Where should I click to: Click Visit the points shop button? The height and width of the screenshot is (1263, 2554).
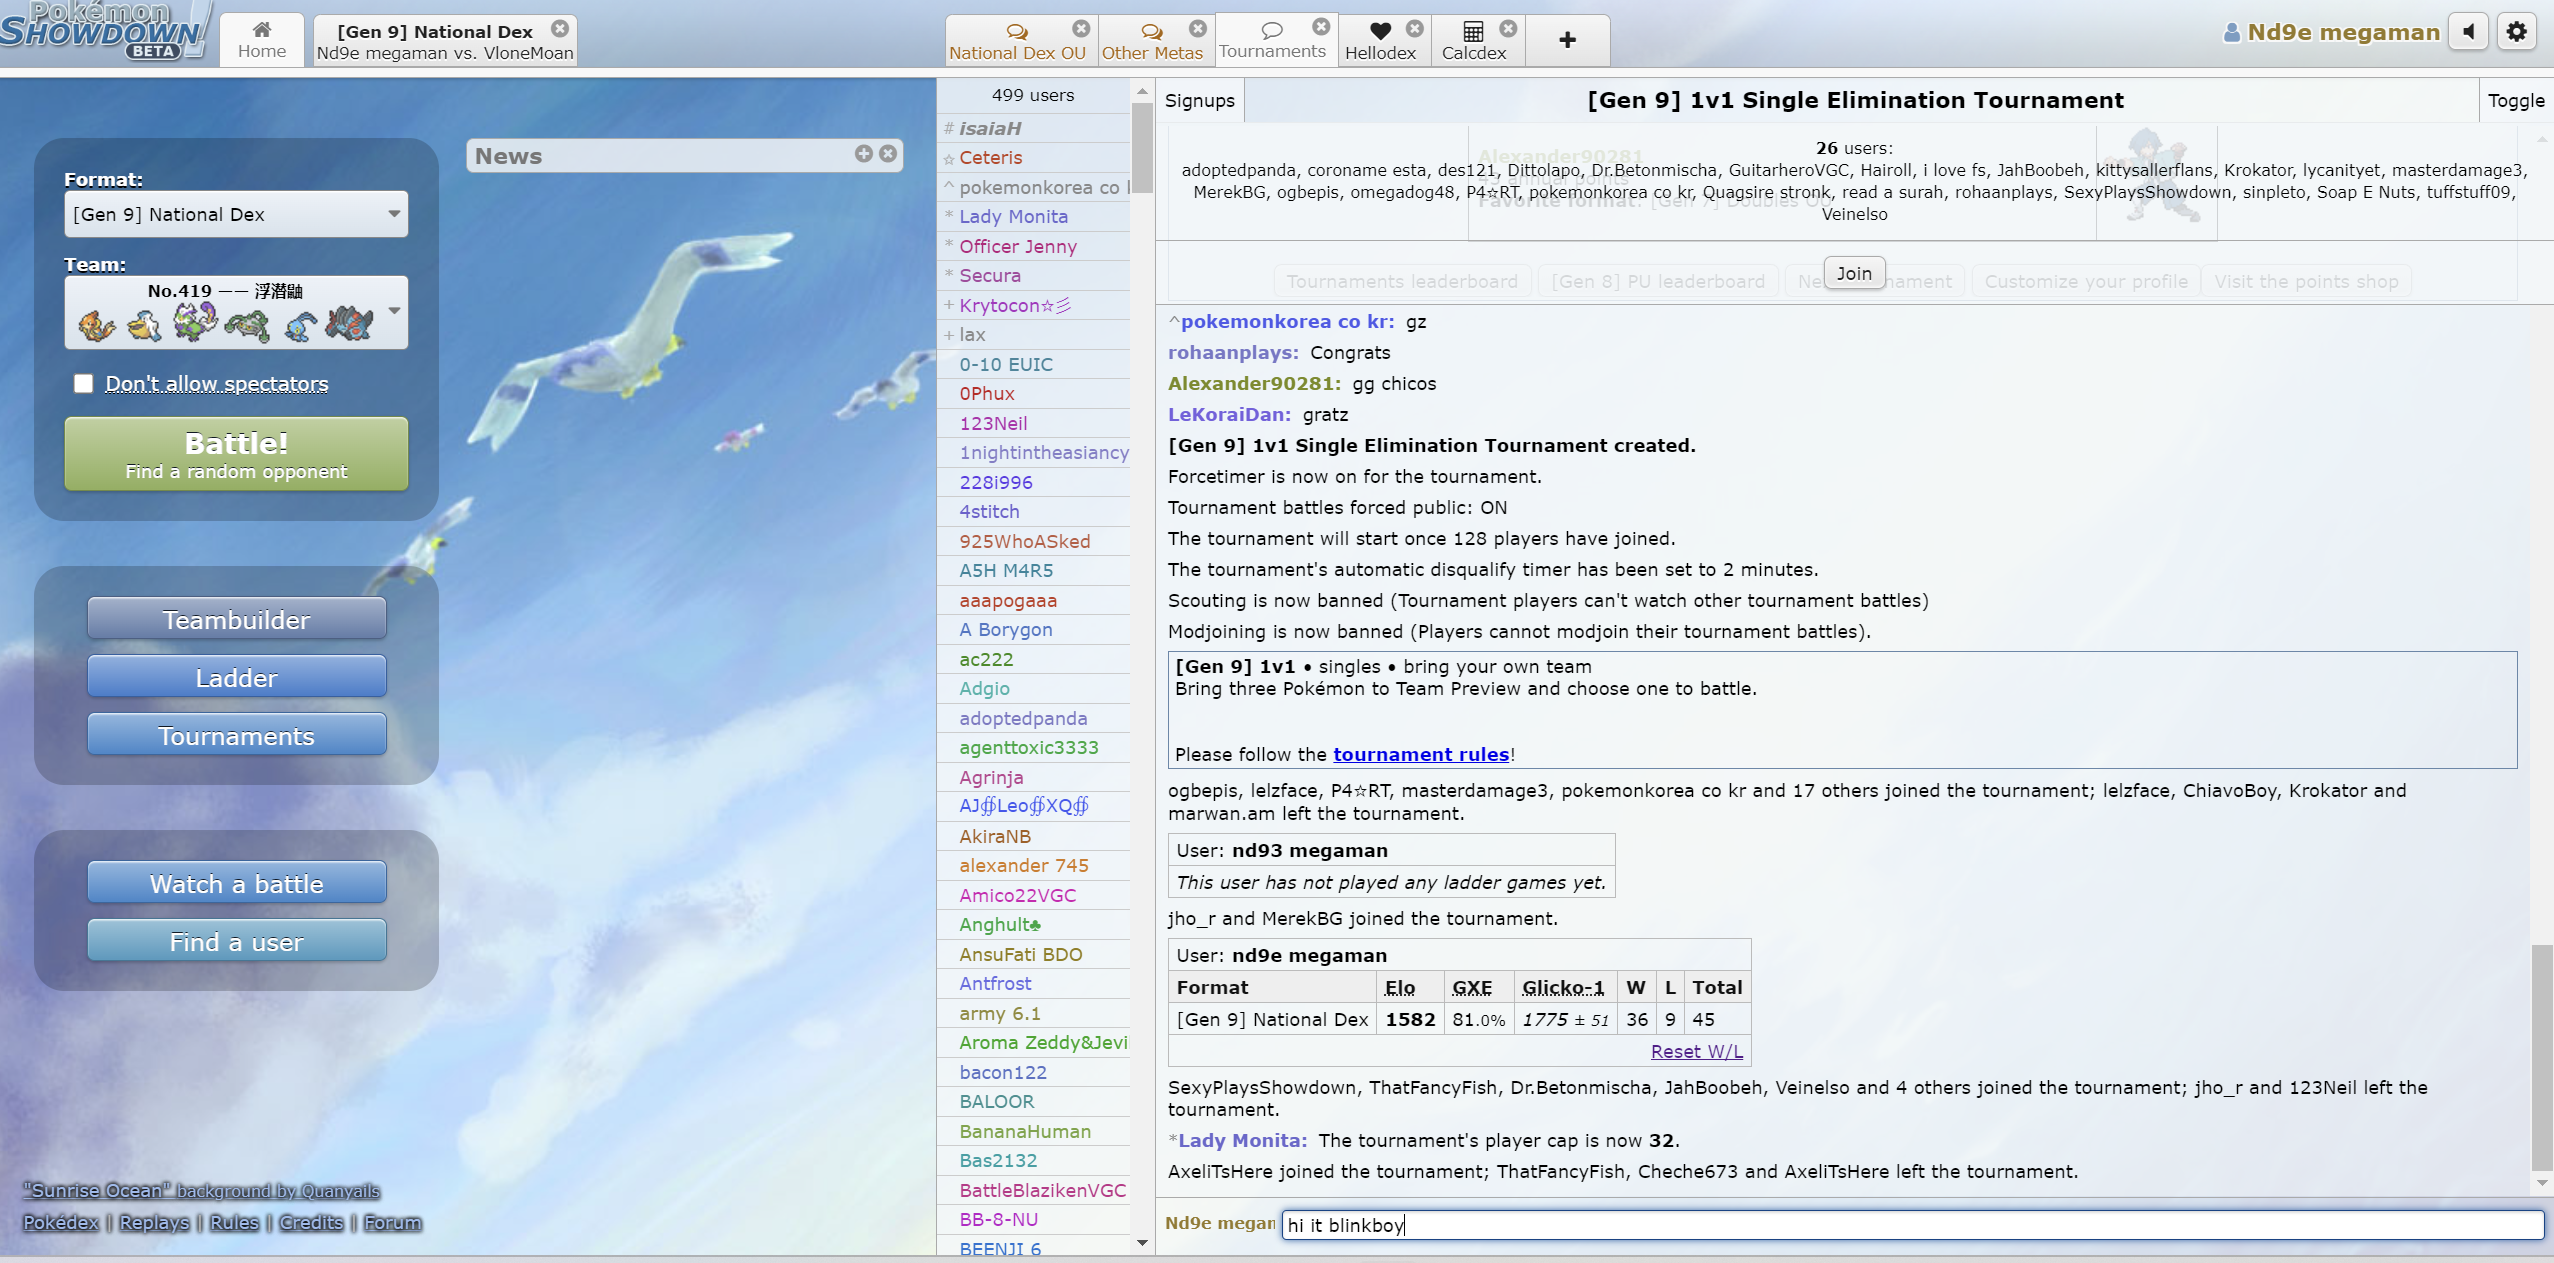[2305, 281]
